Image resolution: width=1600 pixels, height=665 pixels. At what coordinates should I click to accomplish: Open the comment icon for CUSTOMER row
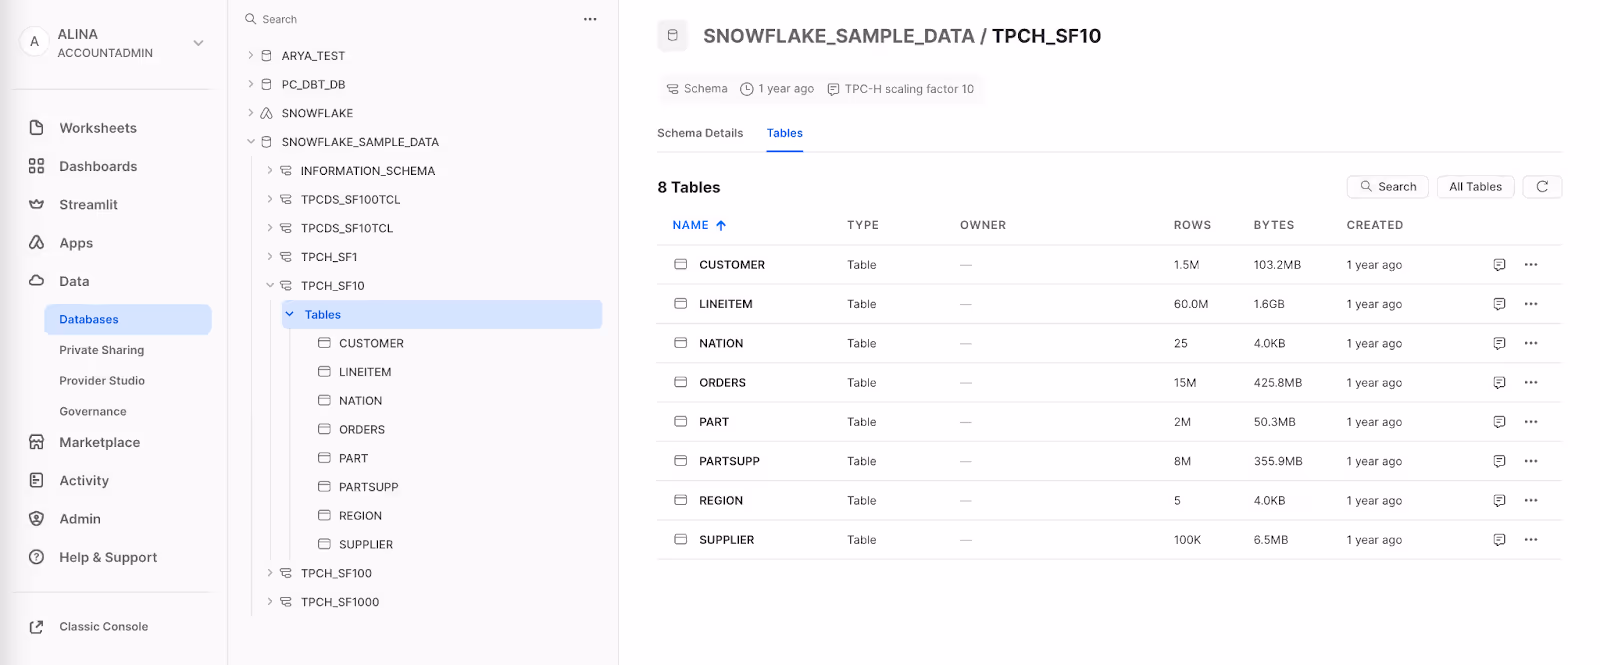1499,265
